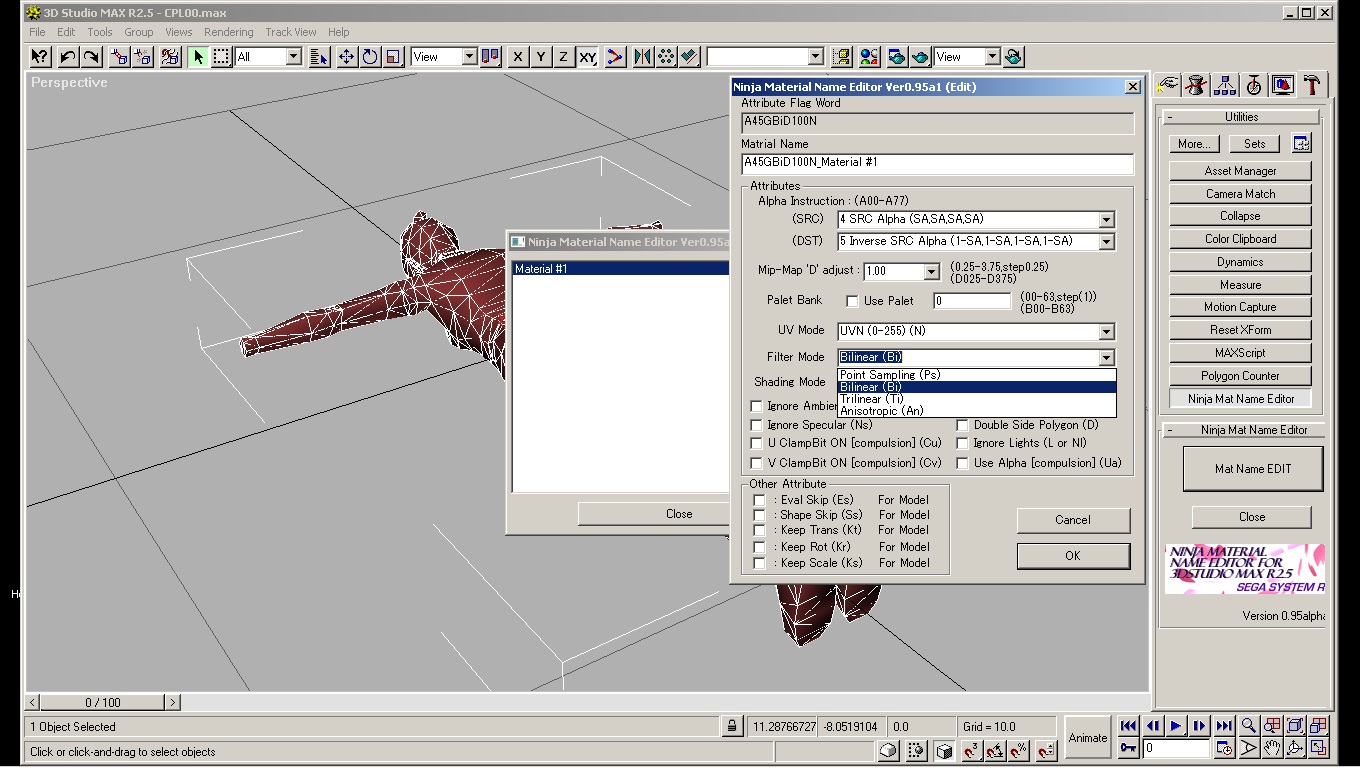The image size is (1360, 768).
Task: Enable Double Side Polygon (D) checkbox
Action: [963, 425]
